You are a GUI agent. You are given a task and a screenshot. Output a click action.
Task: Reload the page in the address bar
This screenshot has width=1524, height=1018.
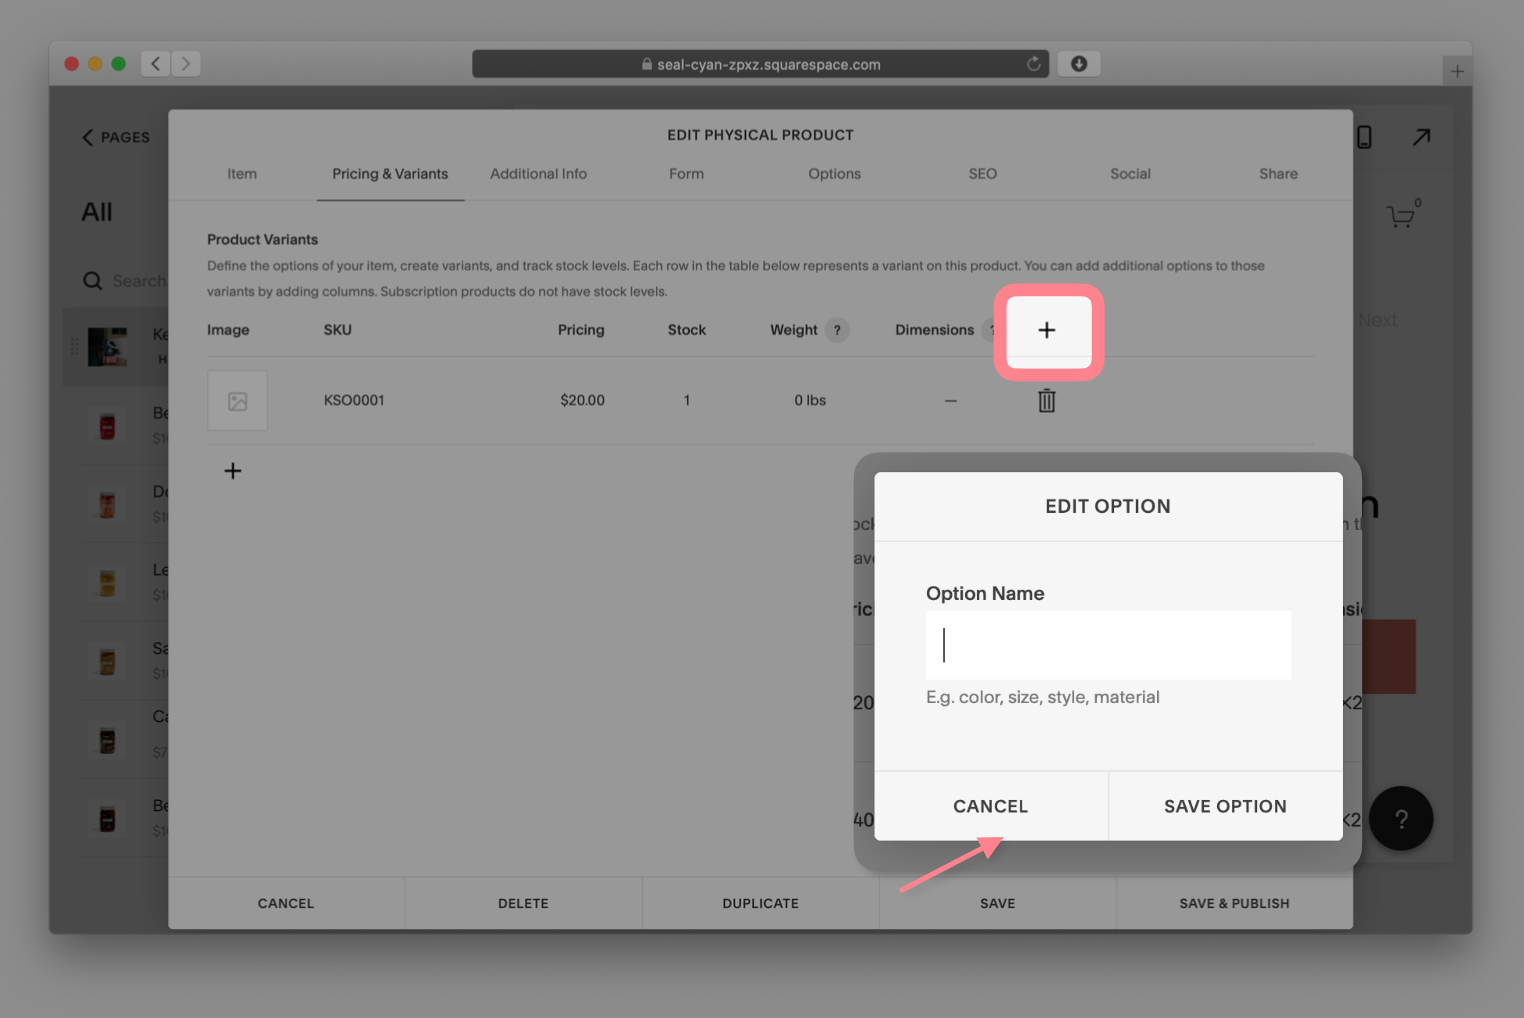click(x=1033, y=64)
